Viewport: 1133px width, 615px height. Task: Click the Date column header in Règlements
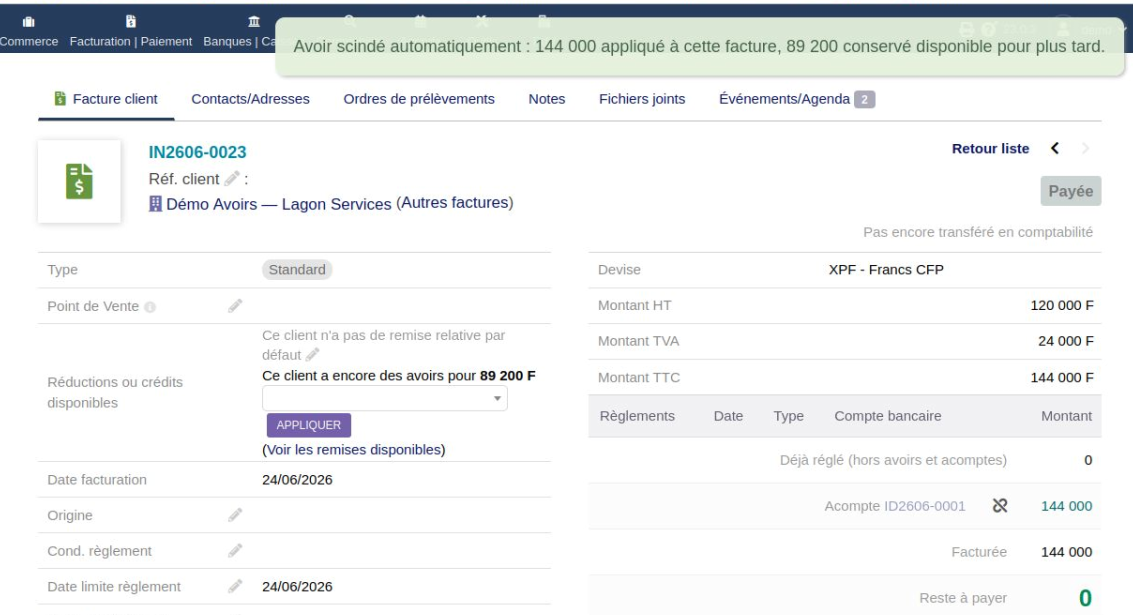(x=728, y=416)
